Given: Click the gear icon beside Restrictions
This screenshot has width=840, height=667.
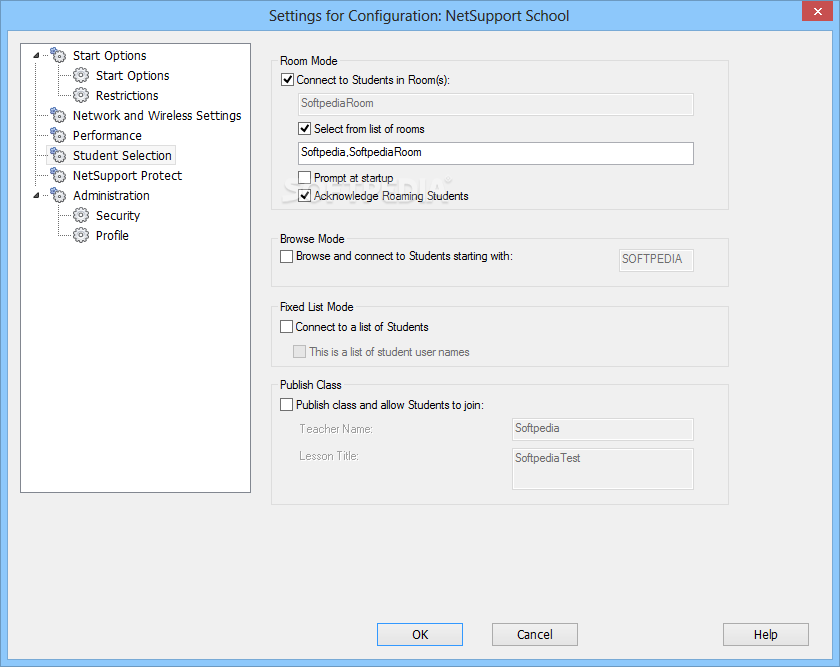Looking at the screenshot, I should click(81, 95).
